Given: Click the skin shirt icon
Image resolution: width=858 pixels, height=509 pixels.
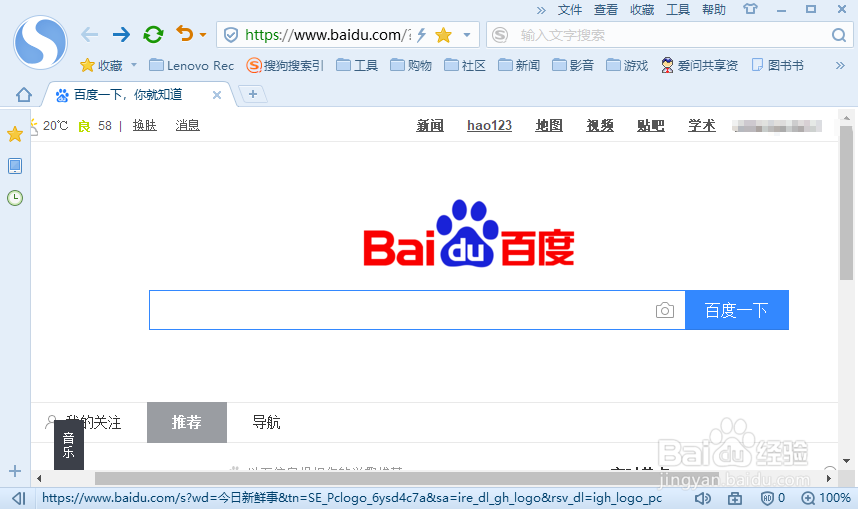Looking at the screenshot, I should pos(750,9).
